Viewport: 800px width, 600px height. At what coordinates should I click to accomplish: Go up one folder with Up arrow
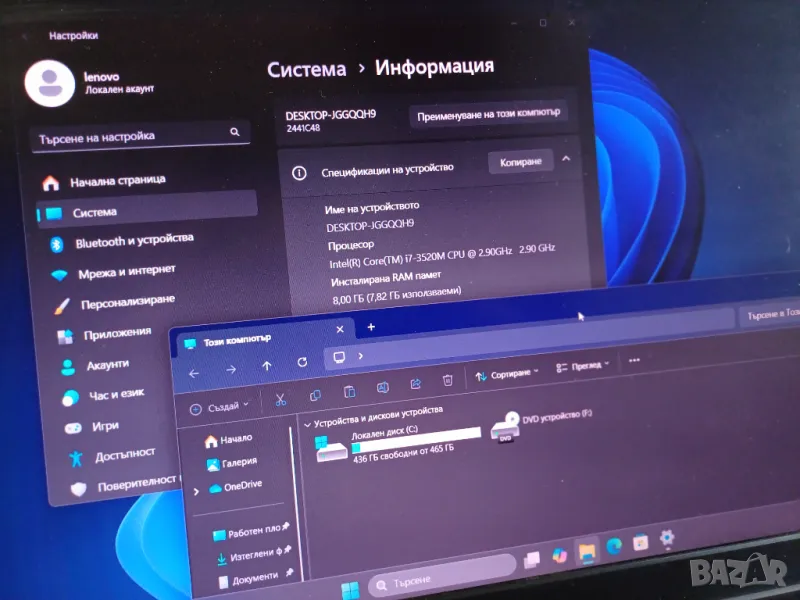pyautogui.click(x=266, y=366)
